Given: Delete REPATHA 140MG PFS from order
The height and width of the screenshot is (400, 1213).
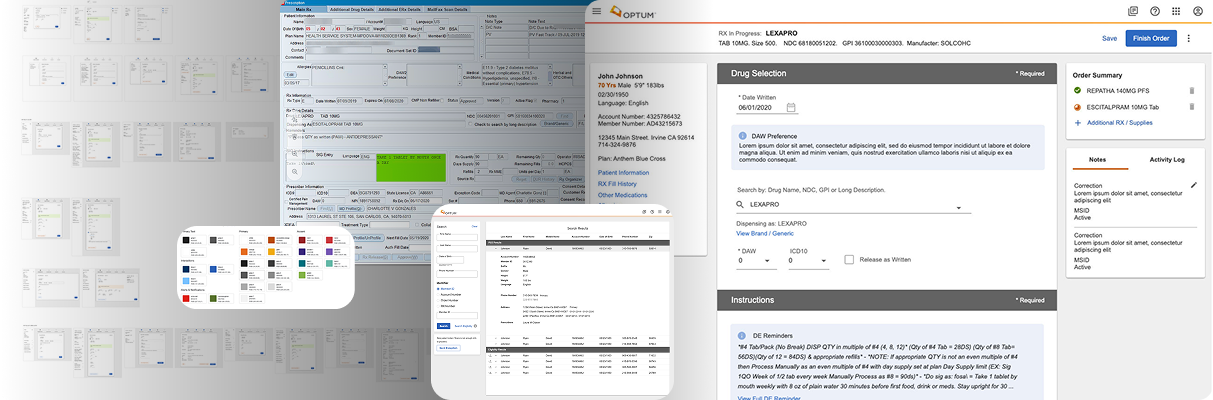Looking at the screenshot, I should click(1191, 91).
